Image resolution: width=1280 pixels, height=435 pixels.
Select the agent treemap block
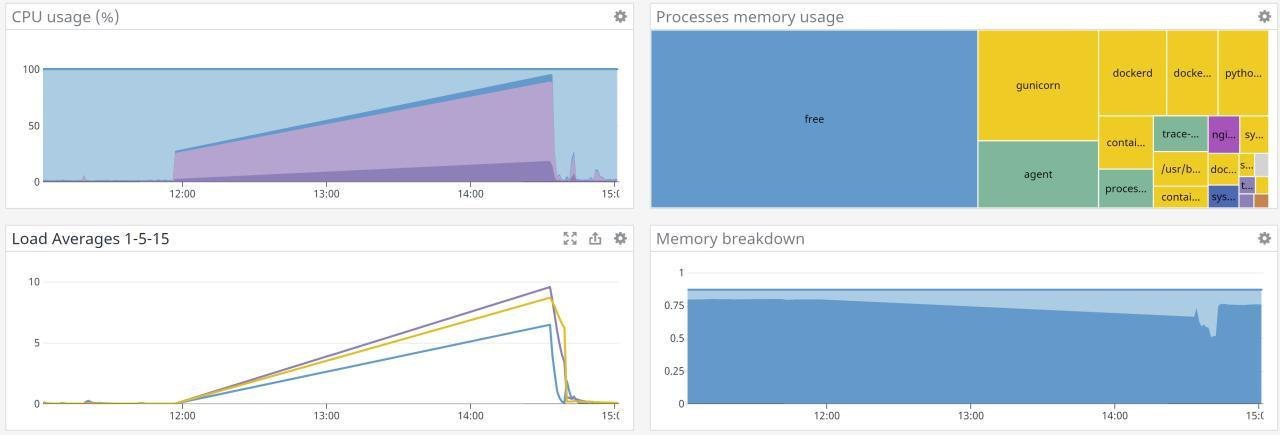point(1038,174)
